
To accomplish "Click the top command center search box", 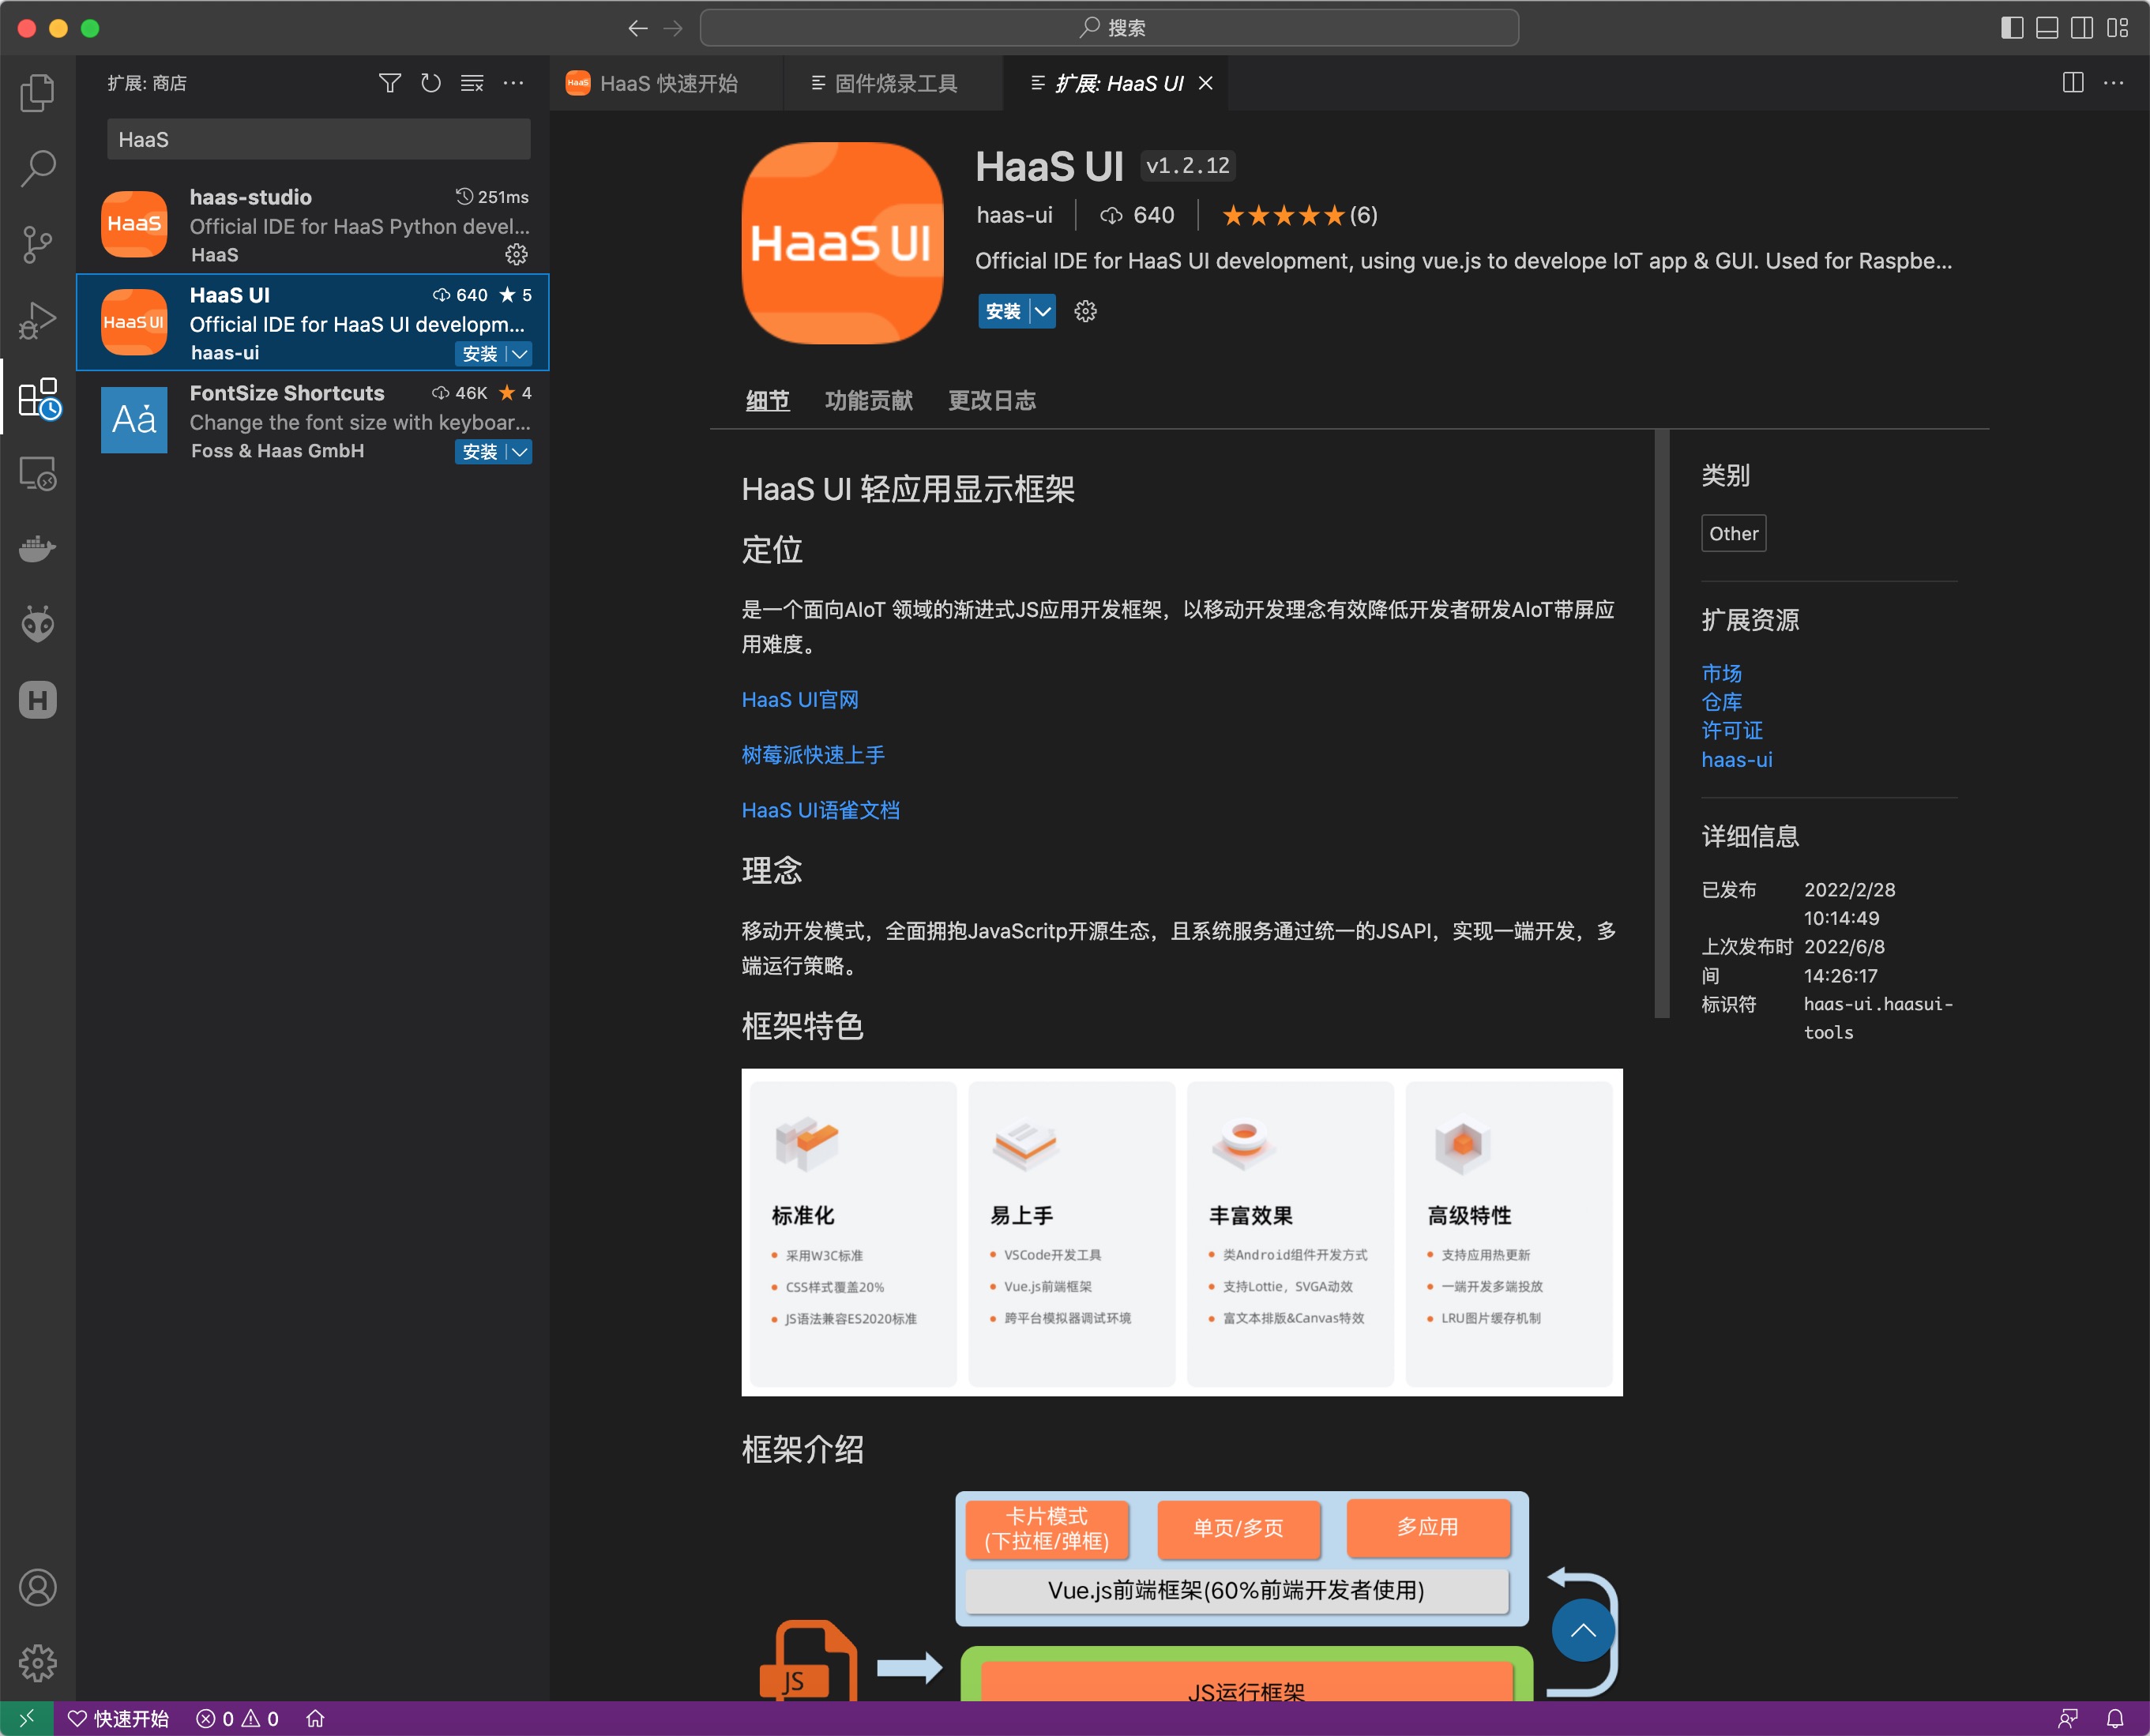I will 1109,28.
